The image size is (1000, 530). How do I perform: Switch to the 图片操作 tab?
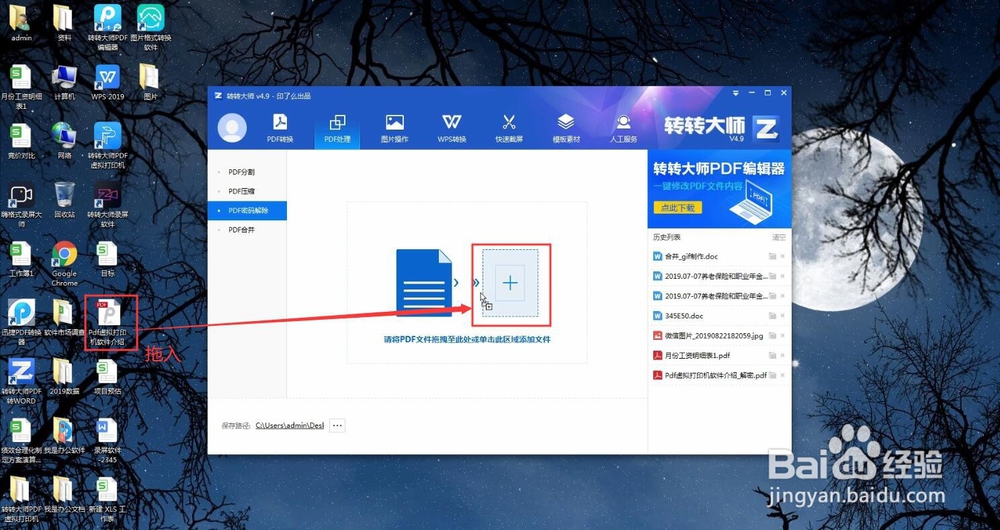394,128
